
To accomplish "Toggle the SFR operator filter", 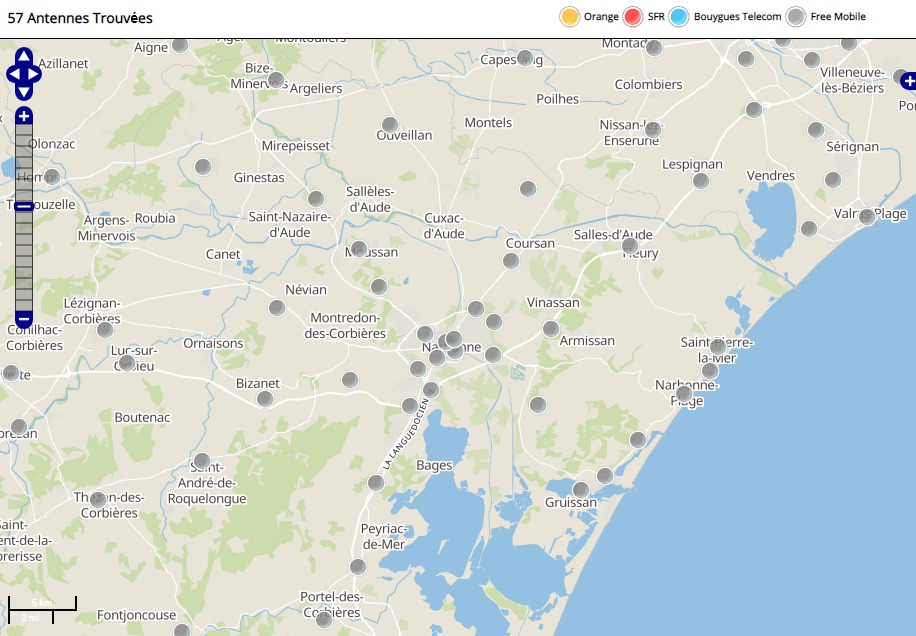I will [x=633, y=16].
